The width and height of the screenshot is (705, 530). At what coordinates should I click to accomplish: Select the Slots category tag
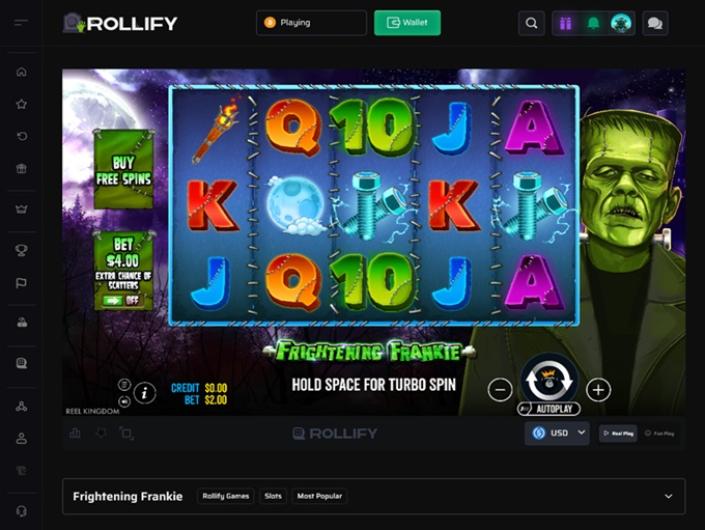click(x=273, y=496)
